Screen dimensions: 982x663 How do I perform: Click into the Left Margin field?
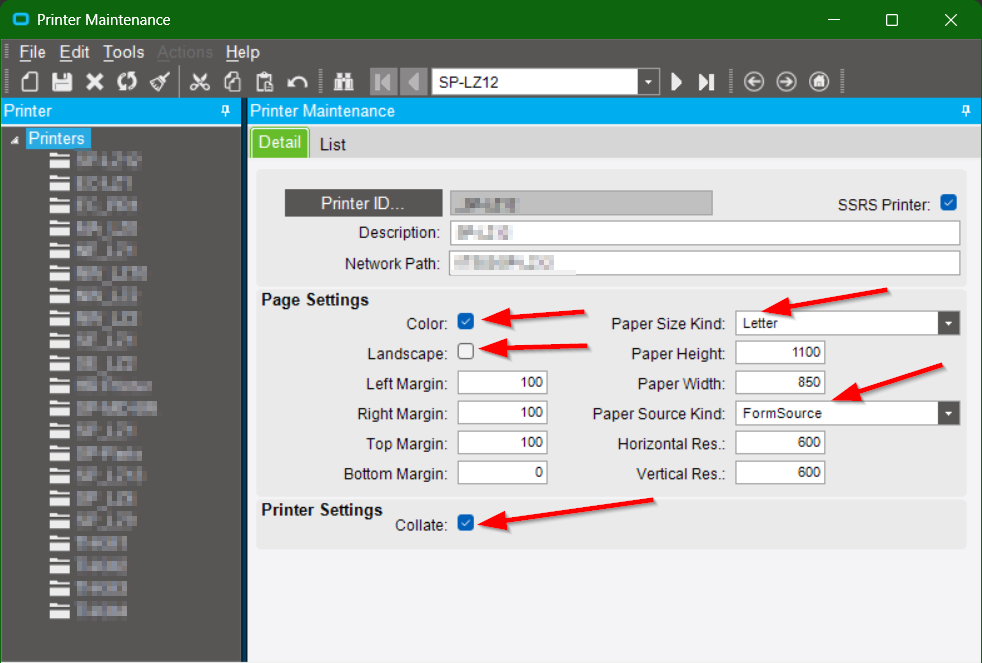(502, 383)
